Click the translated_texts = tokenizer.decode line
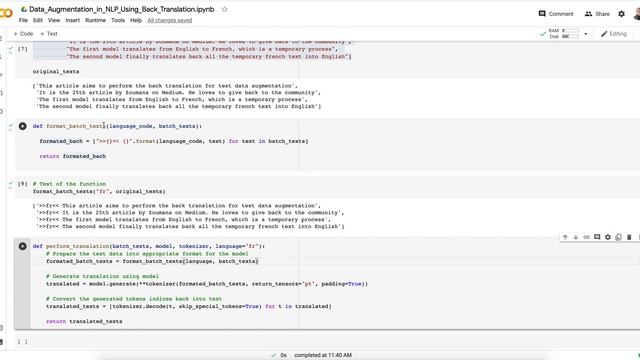640x360 pixels. coord(189,307)
